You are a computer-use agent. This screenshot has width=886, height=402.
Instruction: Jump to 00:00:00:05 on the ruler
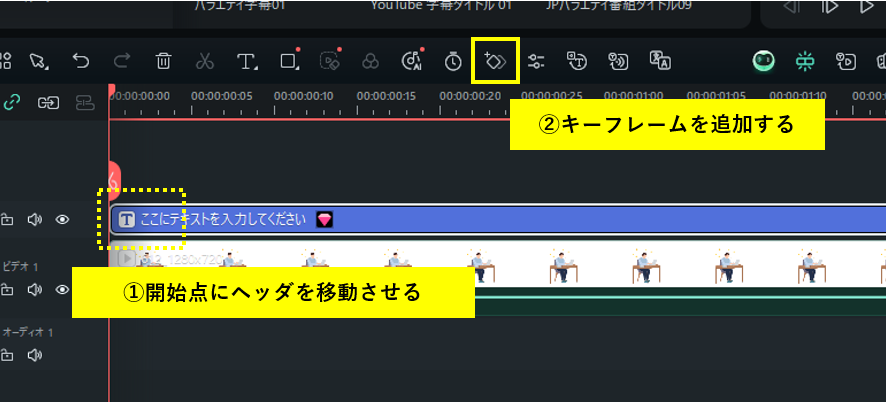pos(222,96)
